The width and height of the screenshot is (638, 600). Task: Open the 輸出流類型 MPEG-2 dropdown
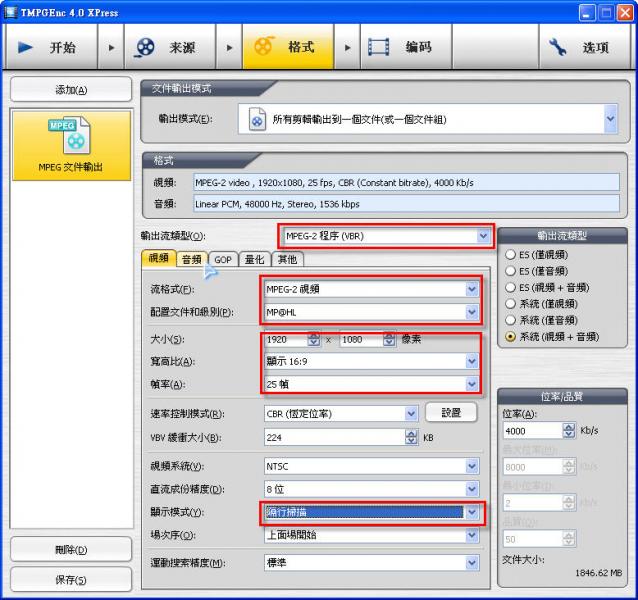point(485,236)
